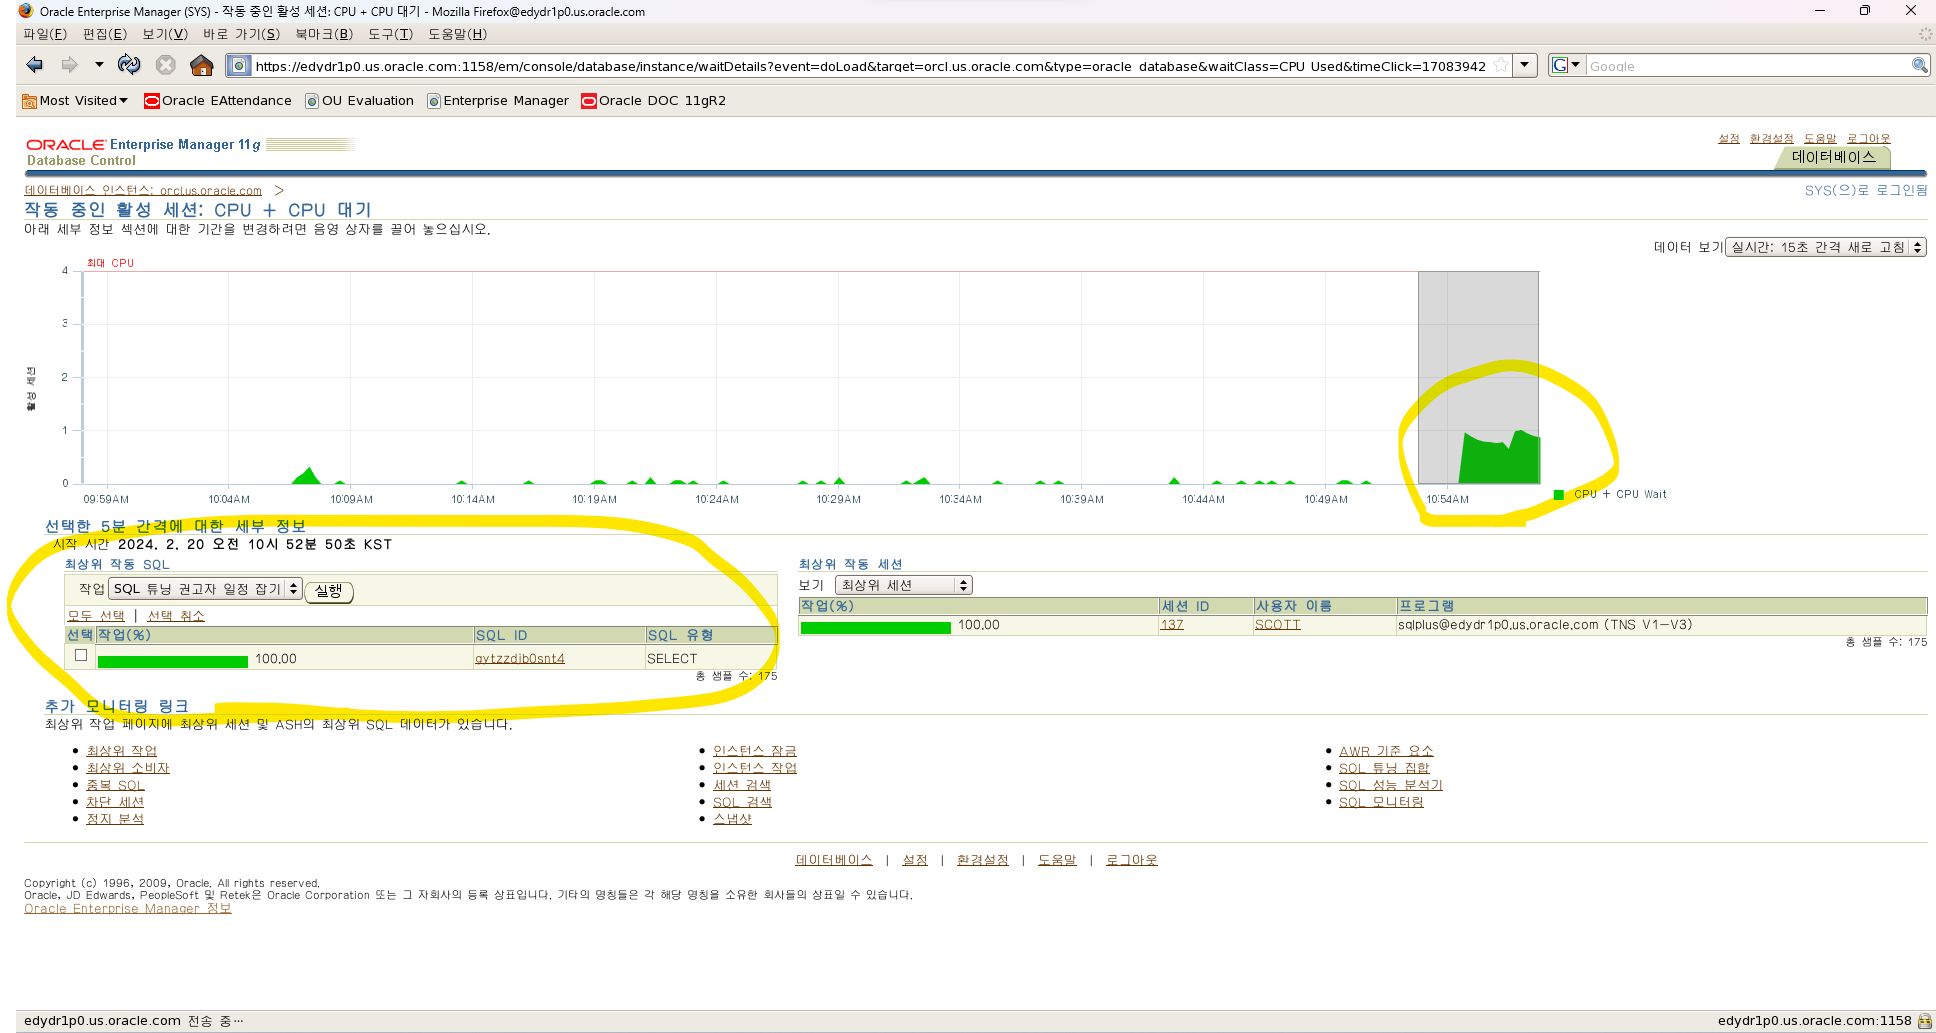Click the 실행 button

[x=329, y=591]
